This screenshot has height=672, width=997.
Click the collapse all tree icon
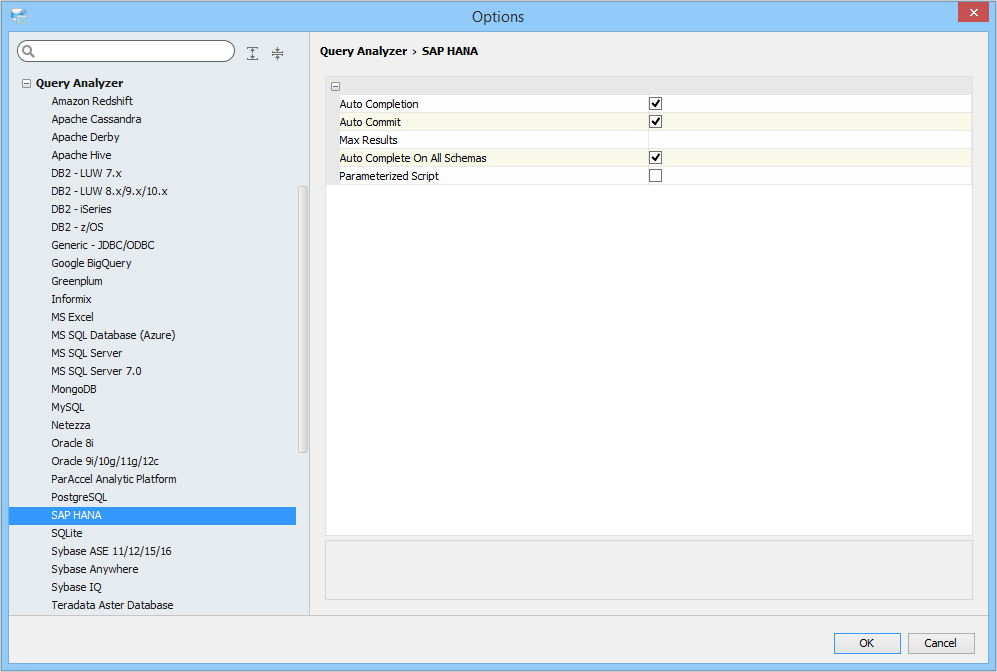coord(277,53)
